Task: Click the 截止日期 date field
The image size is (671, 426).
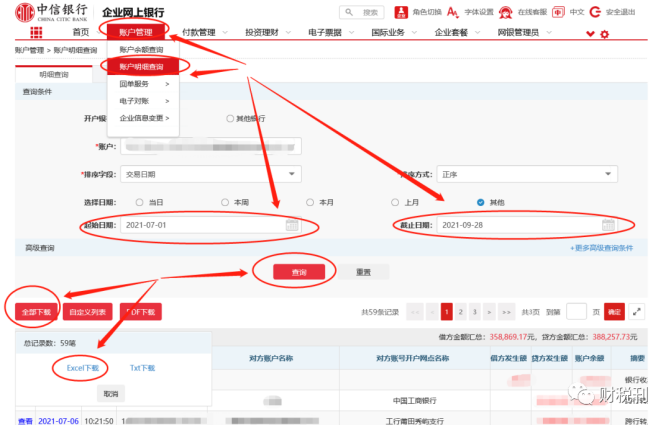Action: point(527,225)
